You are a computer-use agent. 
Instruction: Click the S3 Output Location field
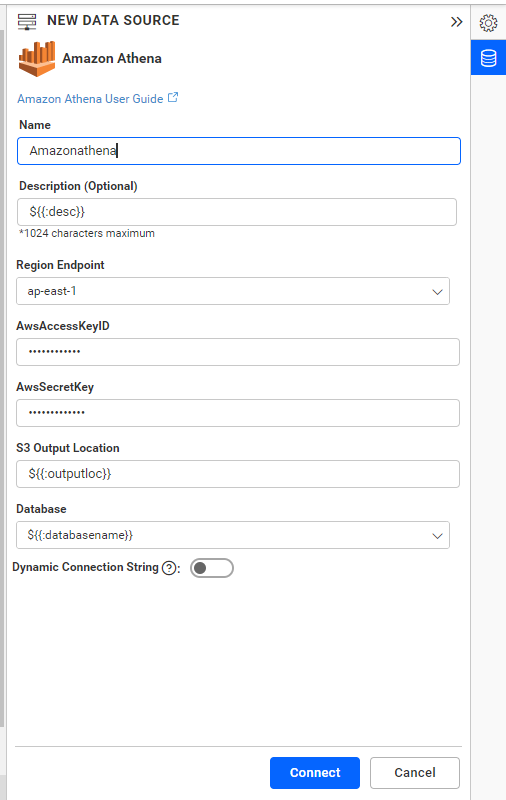point(238,474)
